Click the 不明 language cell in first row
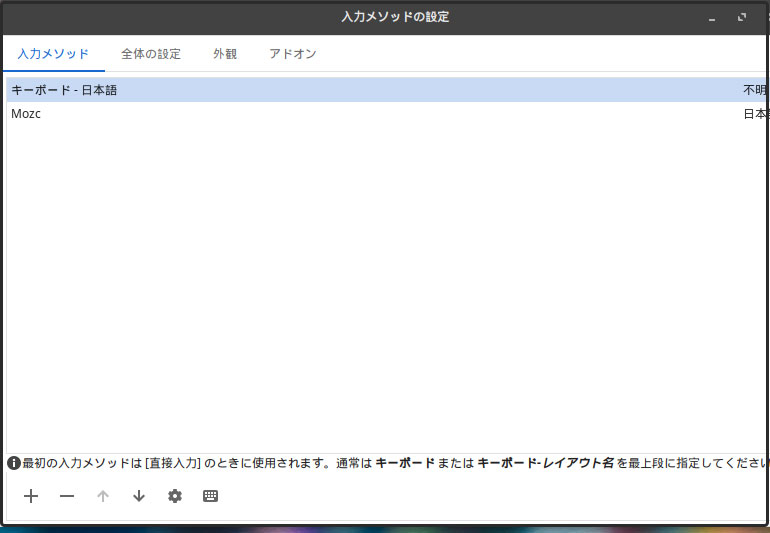770x533 pixels. click(x=755, y=90)
